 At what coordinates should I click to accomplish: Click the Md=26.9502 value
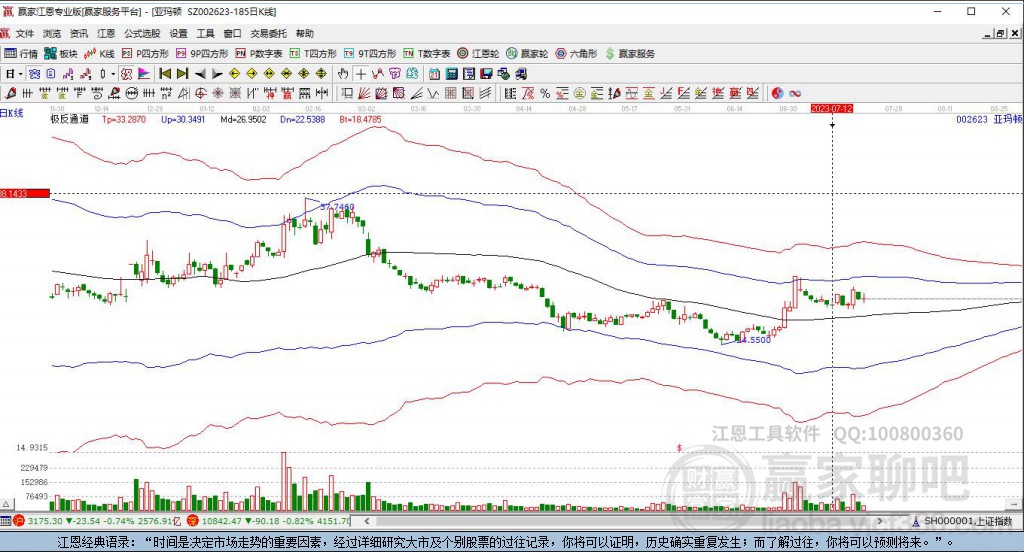pos(243,120)
